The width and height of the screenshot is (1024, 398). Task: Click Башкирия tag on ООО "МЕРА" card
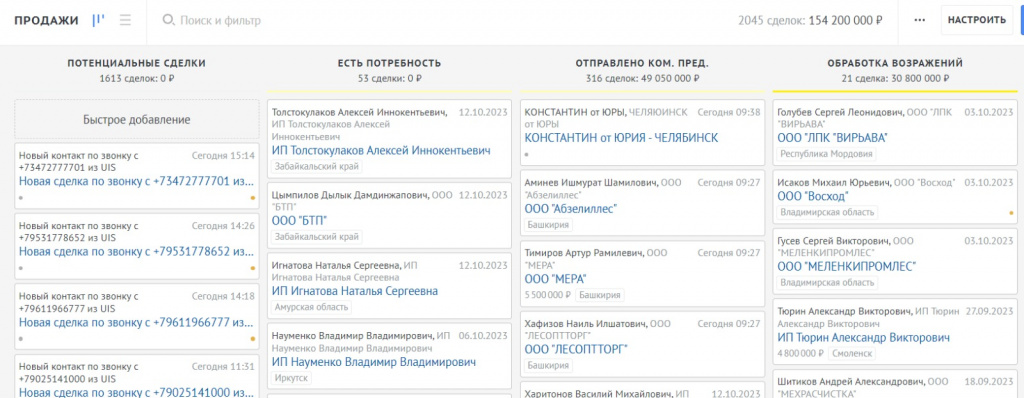point(600,295)
